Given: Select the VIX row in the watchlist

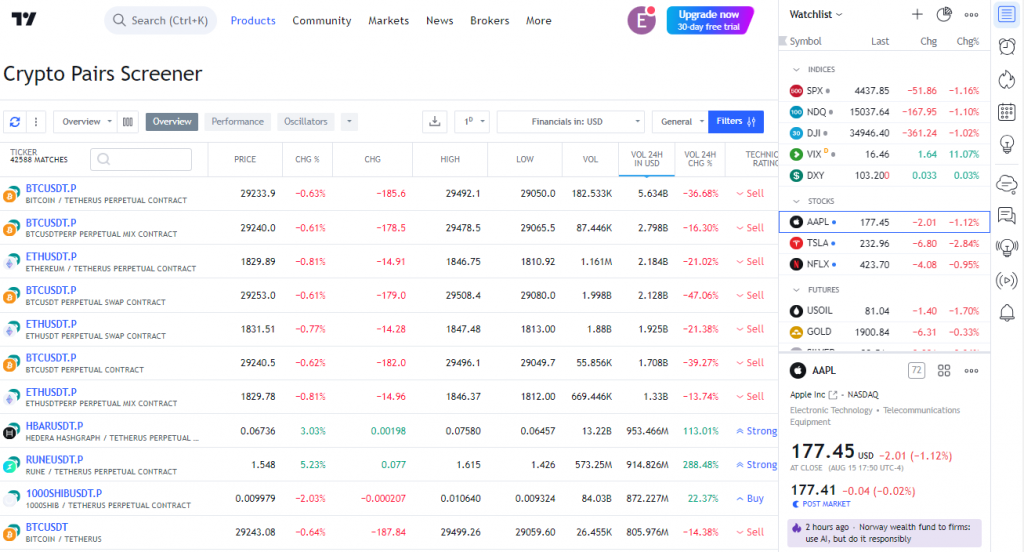Looking at the screenshot, I should [884, 154].
